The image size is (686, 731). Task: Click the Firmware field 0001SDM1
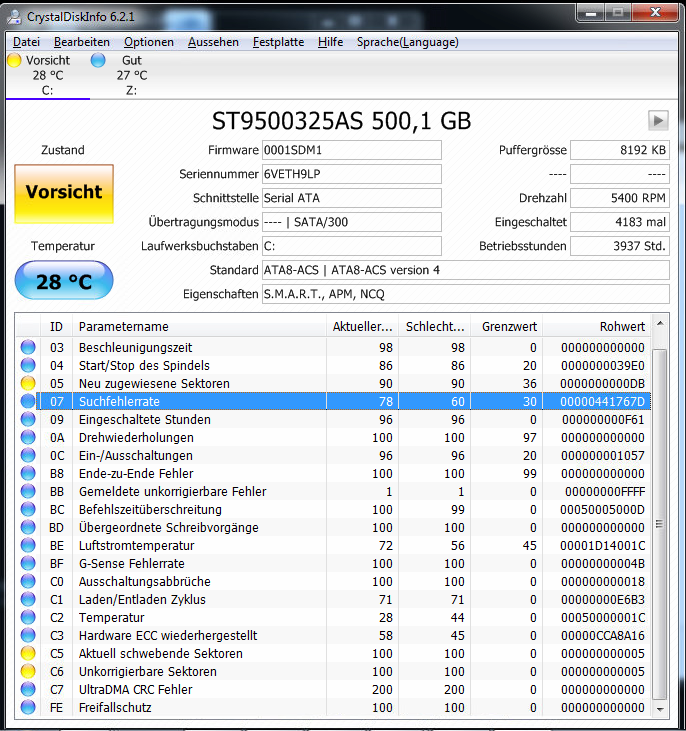(352, 150)
